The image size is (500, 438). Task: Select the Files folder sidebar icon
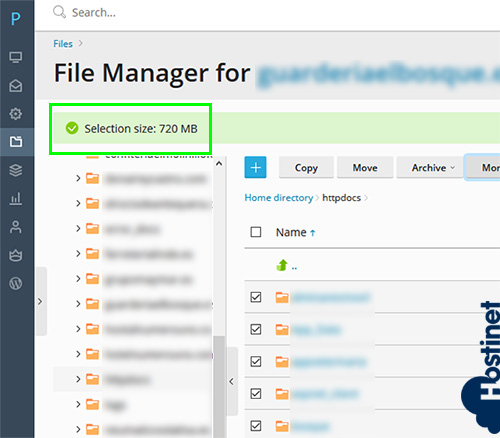tap(16, 142)
